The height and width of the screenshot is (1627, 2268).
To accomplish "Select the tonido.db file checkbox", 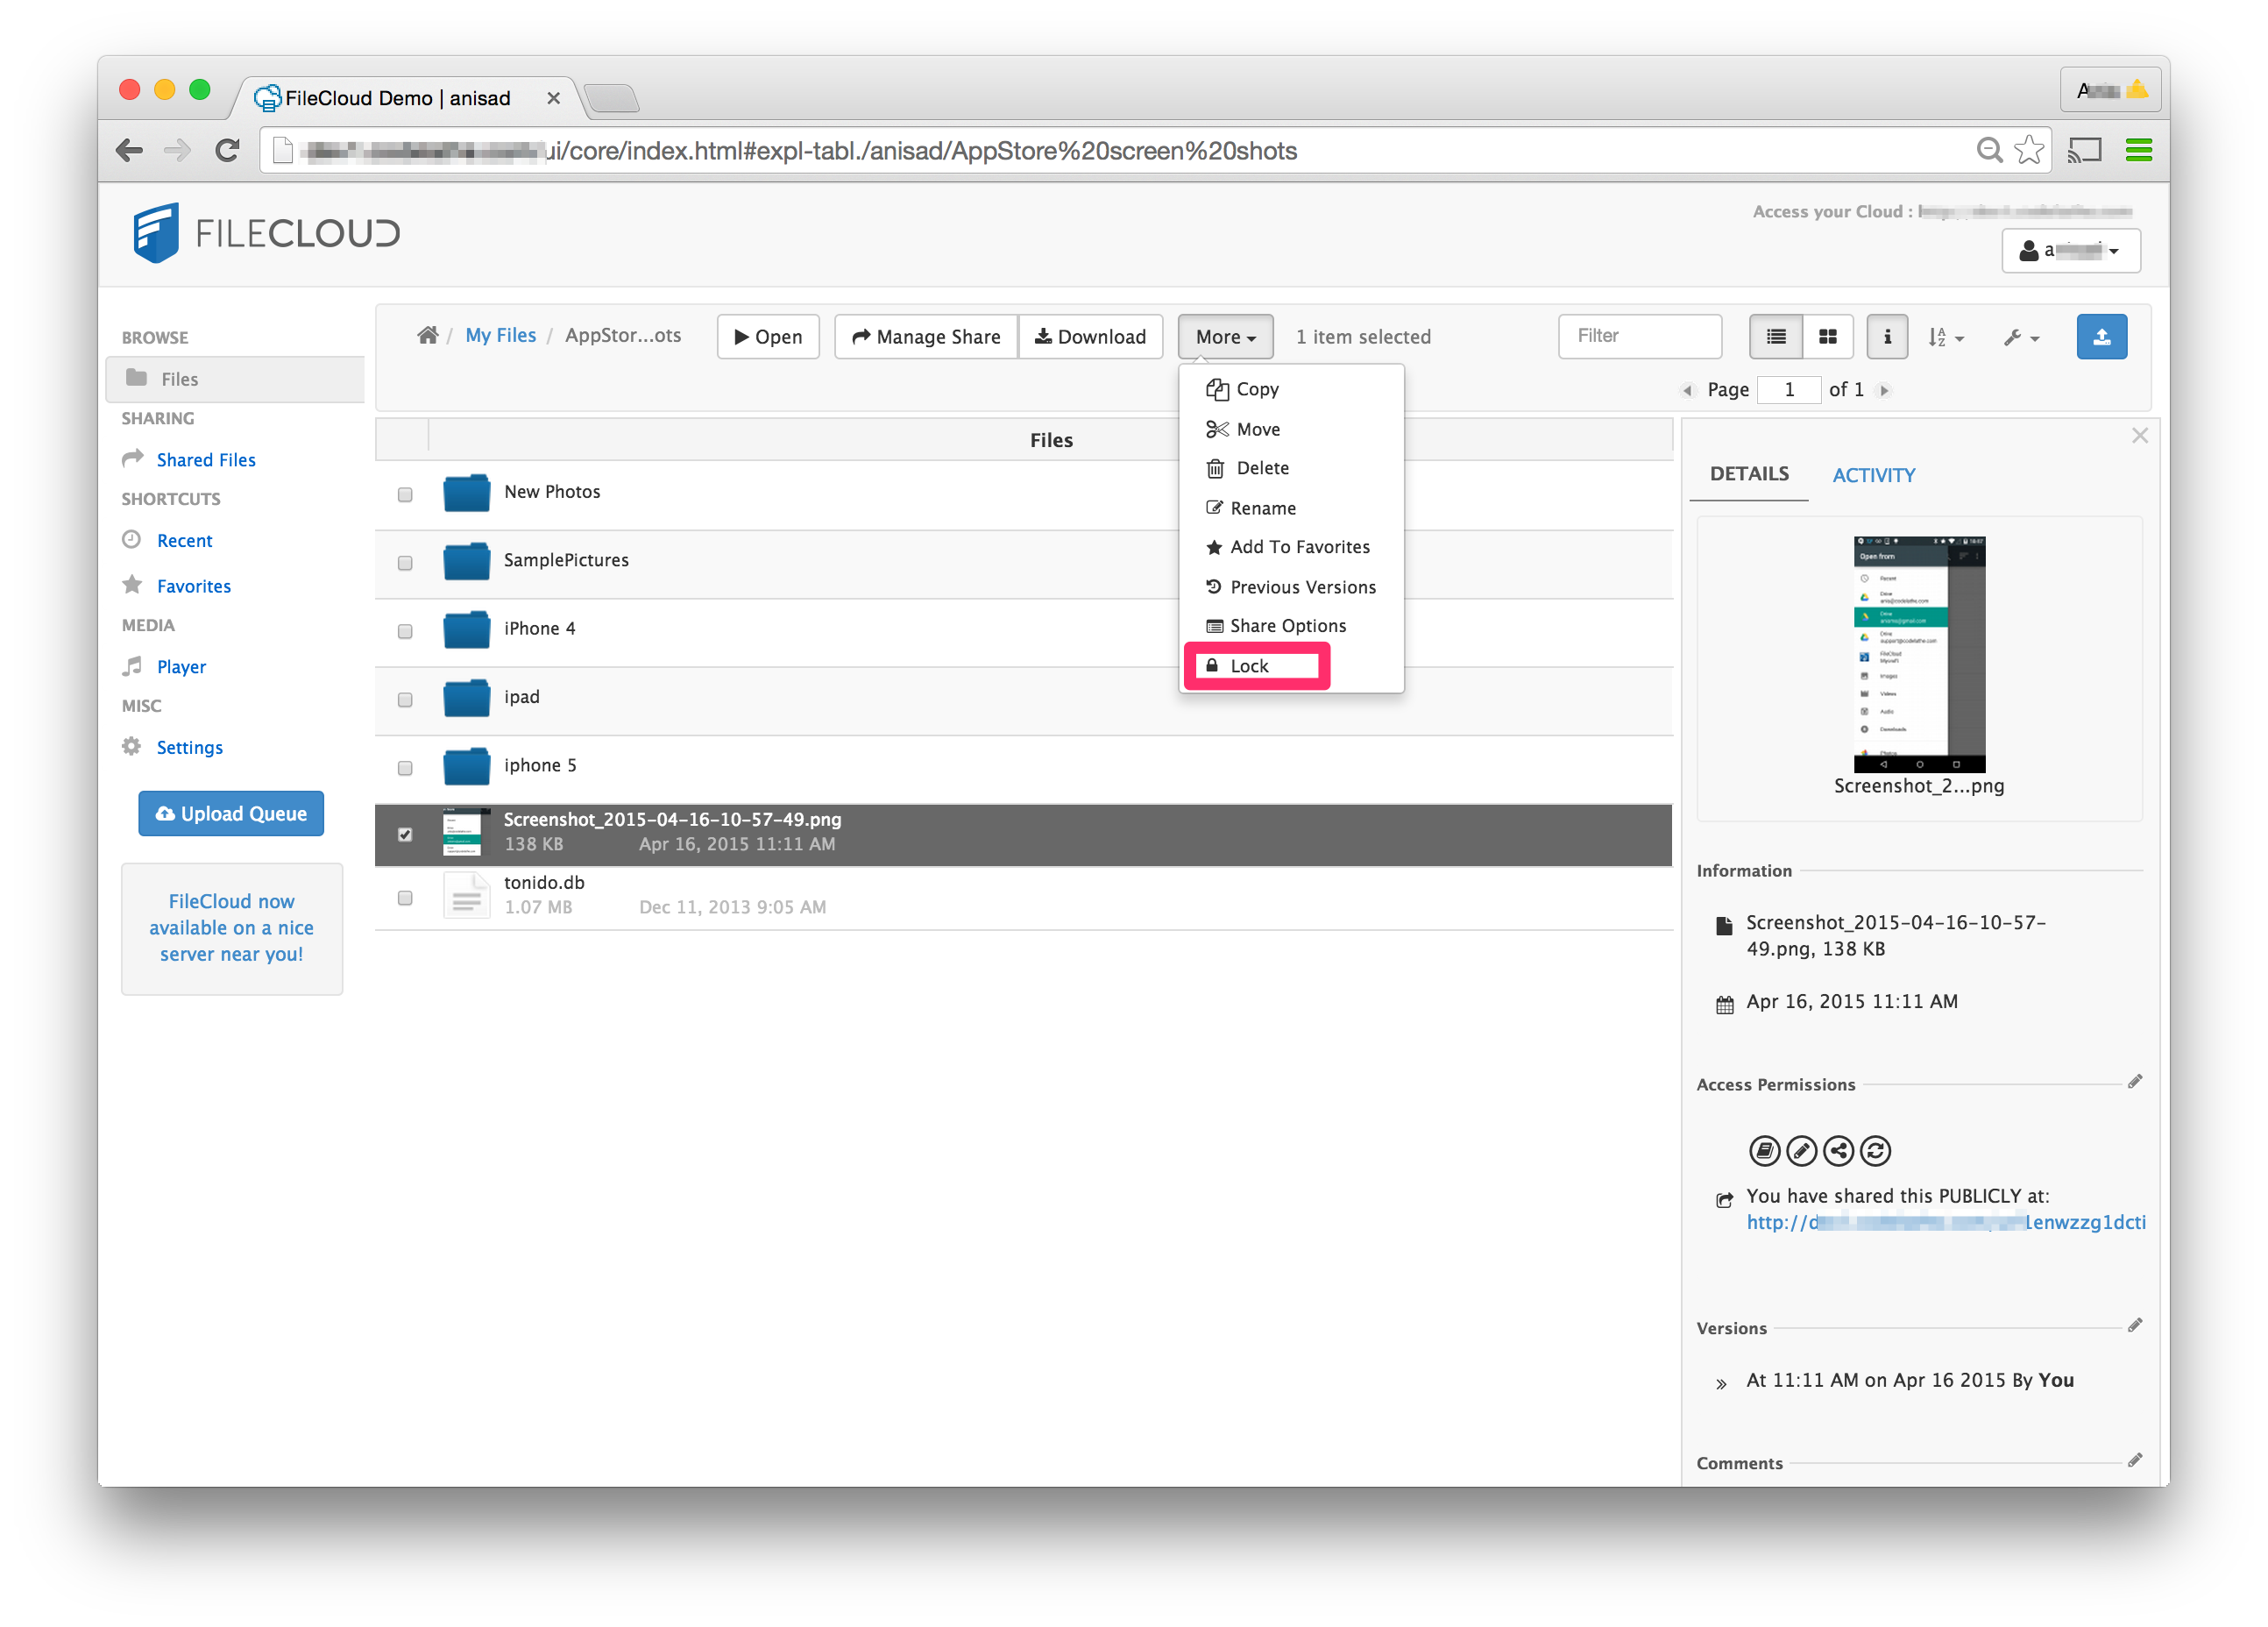I will (405, 898).
